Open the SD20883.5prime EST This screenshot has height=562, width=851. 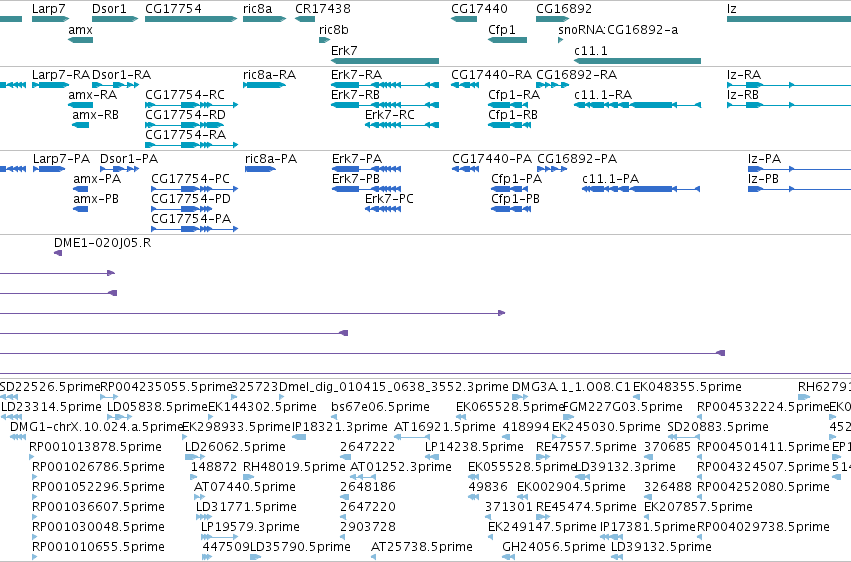pos(684,437)
